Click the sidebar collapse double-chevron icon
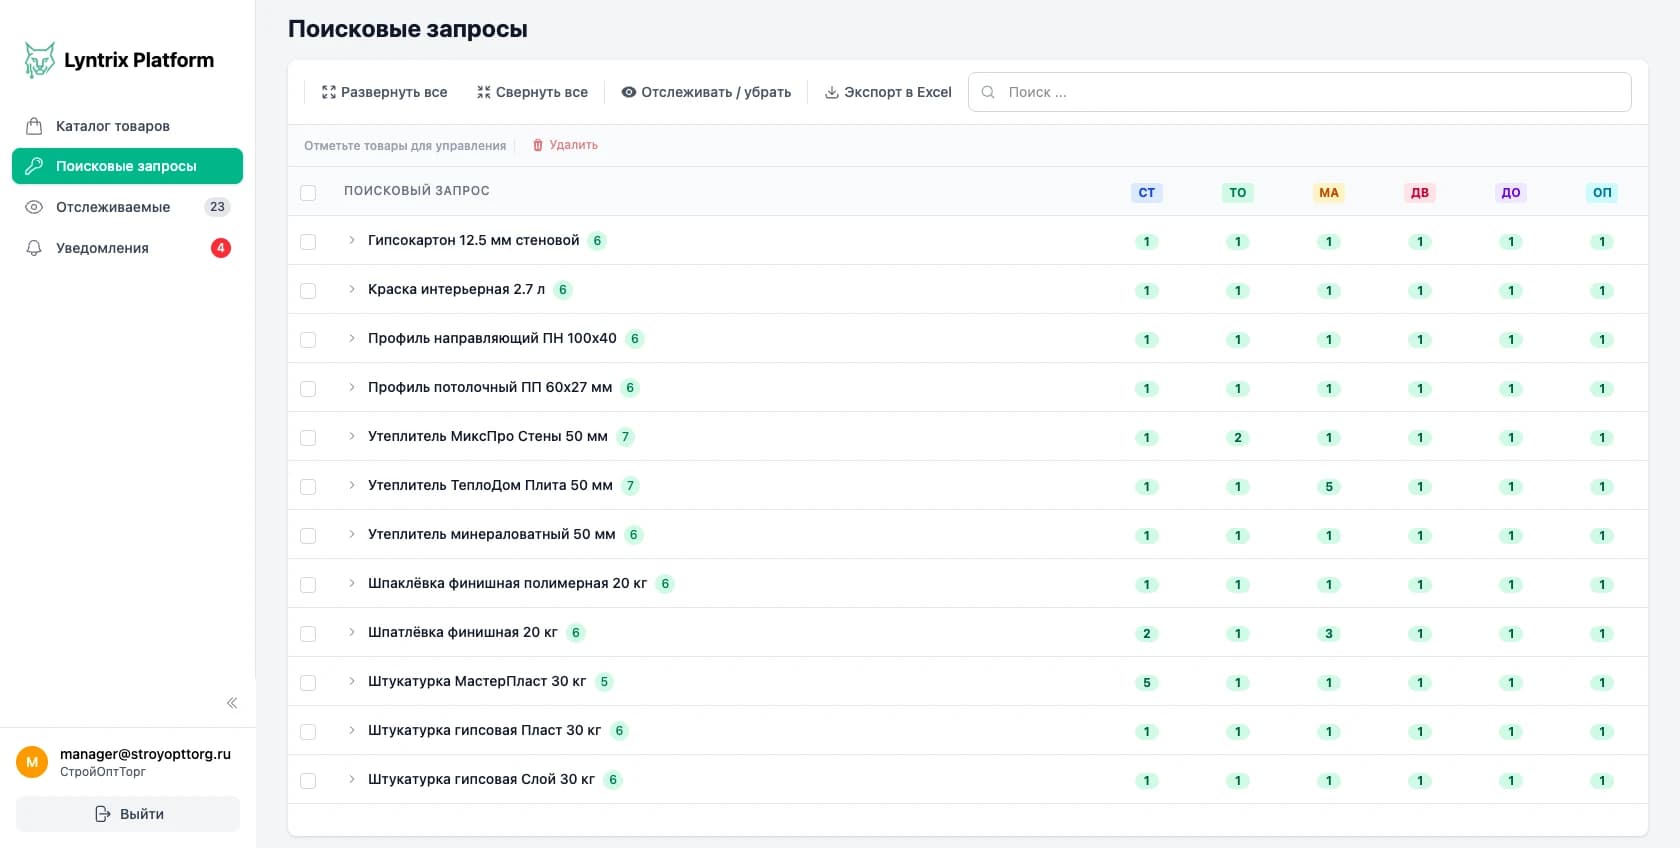1680x848 pixels. click(x=232, y=703)
